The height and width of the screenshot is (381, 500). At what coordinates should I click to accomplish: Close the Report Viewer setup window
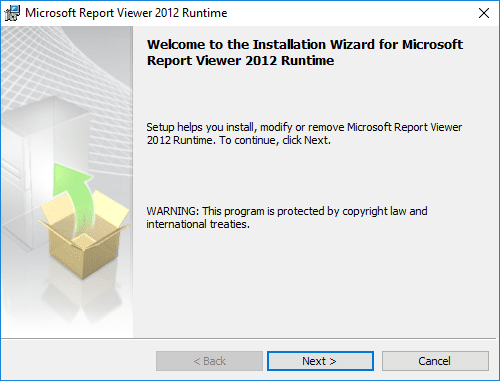click(x=484, y=13)
